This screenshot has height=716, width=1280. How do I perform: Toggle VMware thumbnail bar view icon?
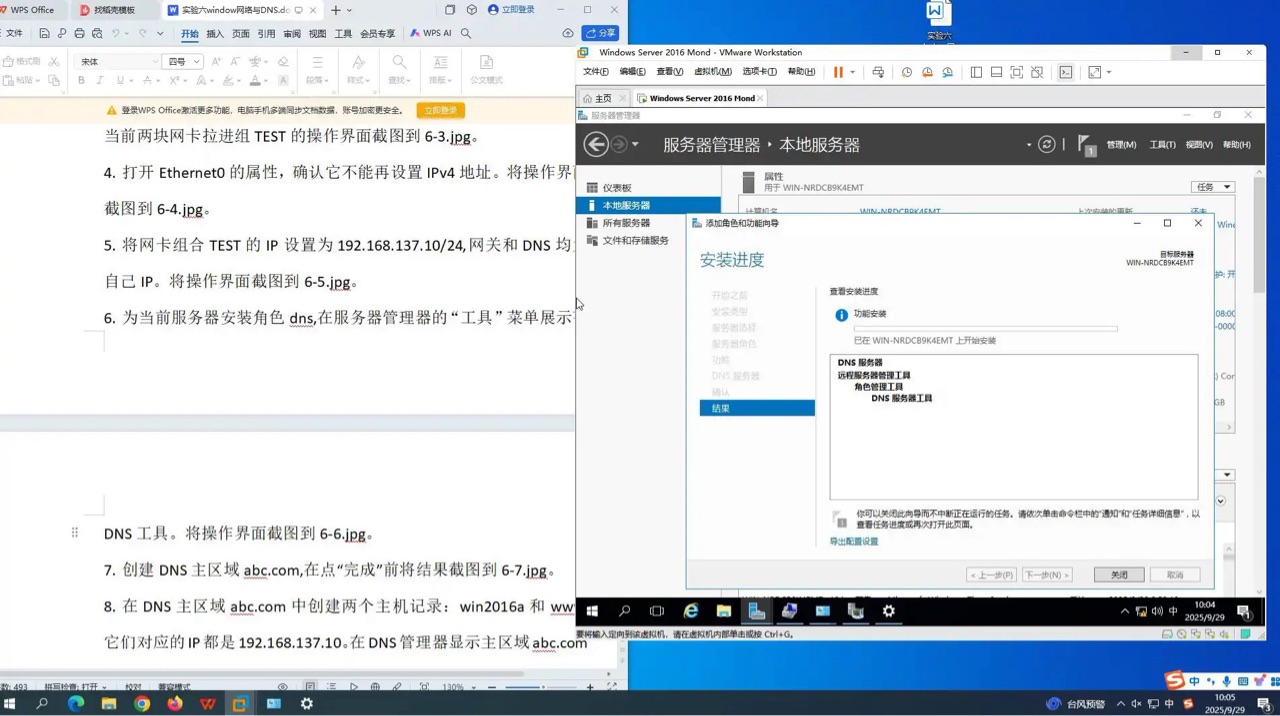click(996, 72)
